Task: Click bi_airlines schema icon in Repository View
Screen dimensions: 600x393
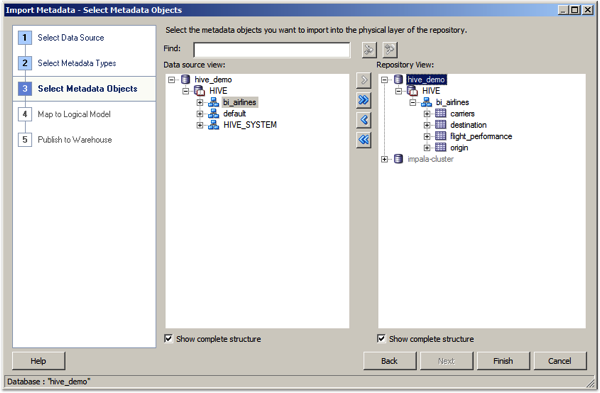Action: [x=426, y=102]
